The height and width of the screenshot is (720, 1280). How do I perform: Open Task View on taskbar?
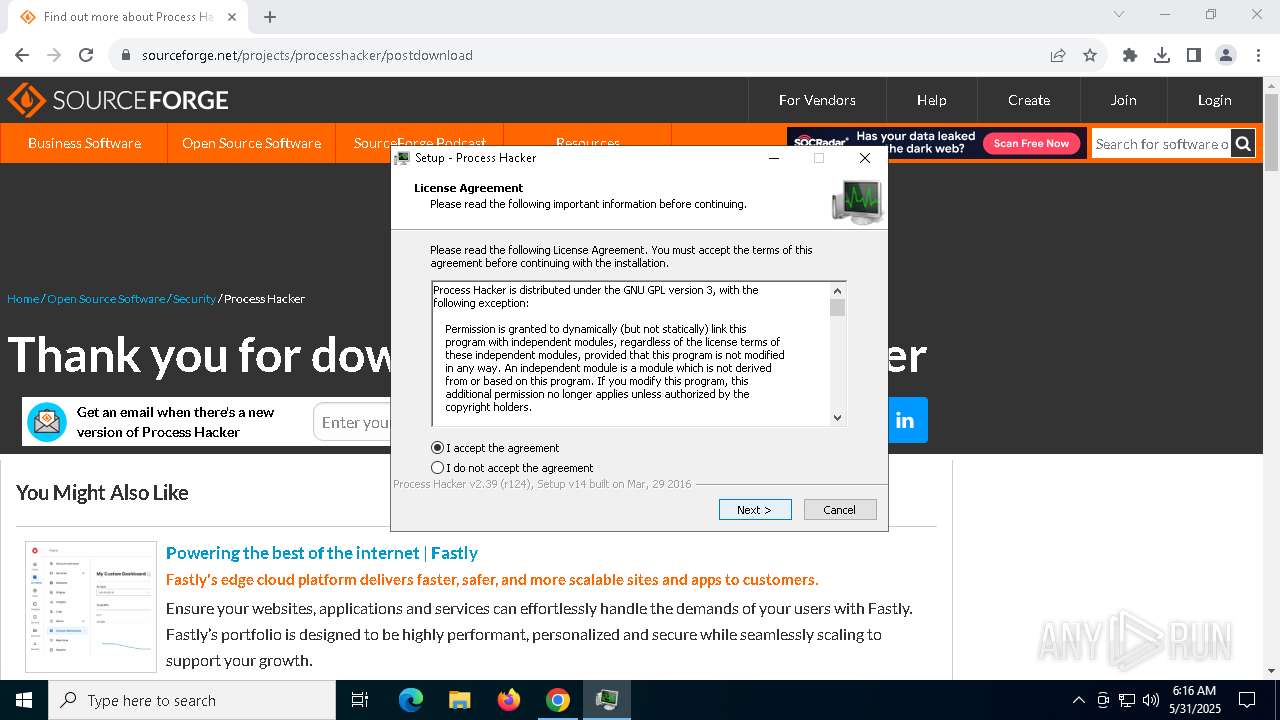pos(360,700)
